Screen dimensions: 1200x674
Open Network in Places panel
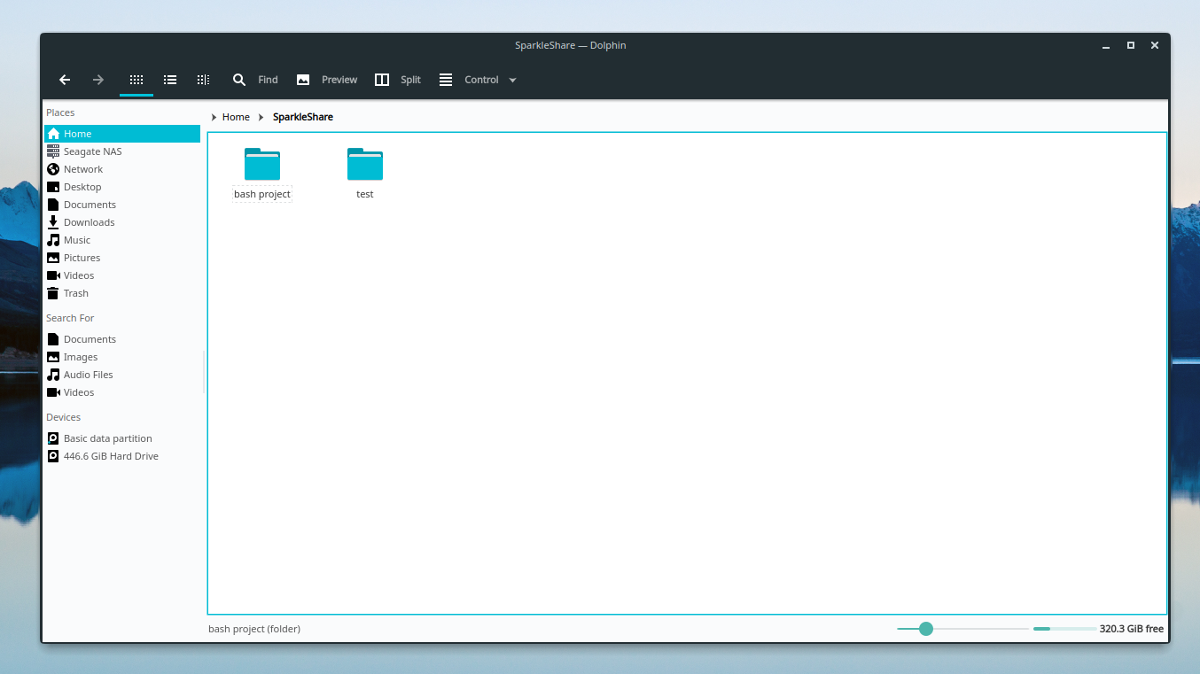click(x=122, y=169)
